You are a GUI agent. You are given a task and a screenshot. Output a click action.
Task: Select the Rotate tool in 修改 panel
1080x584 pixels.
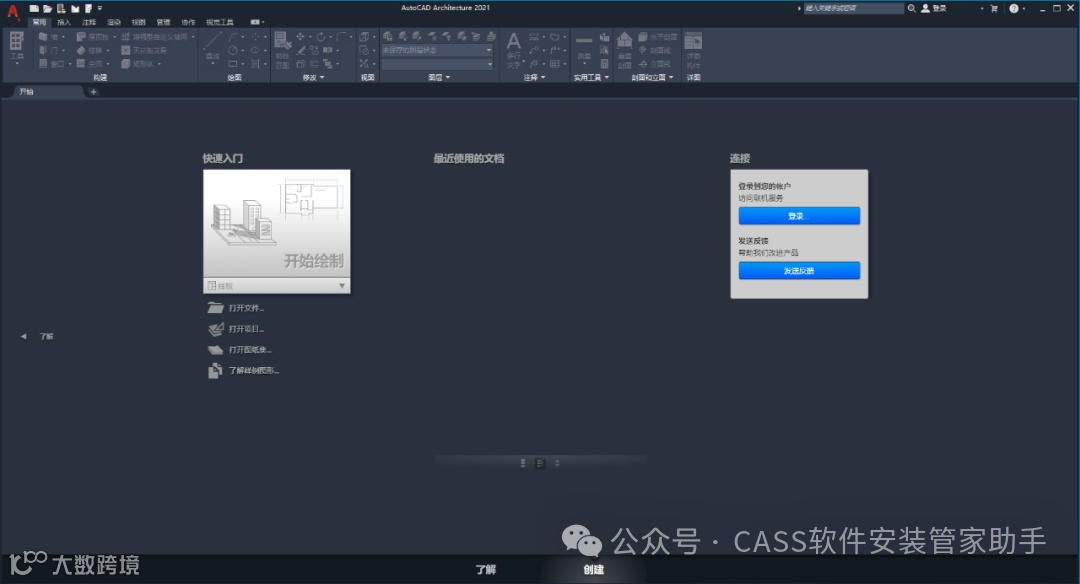pyautogui.click(x=320, y=36)
